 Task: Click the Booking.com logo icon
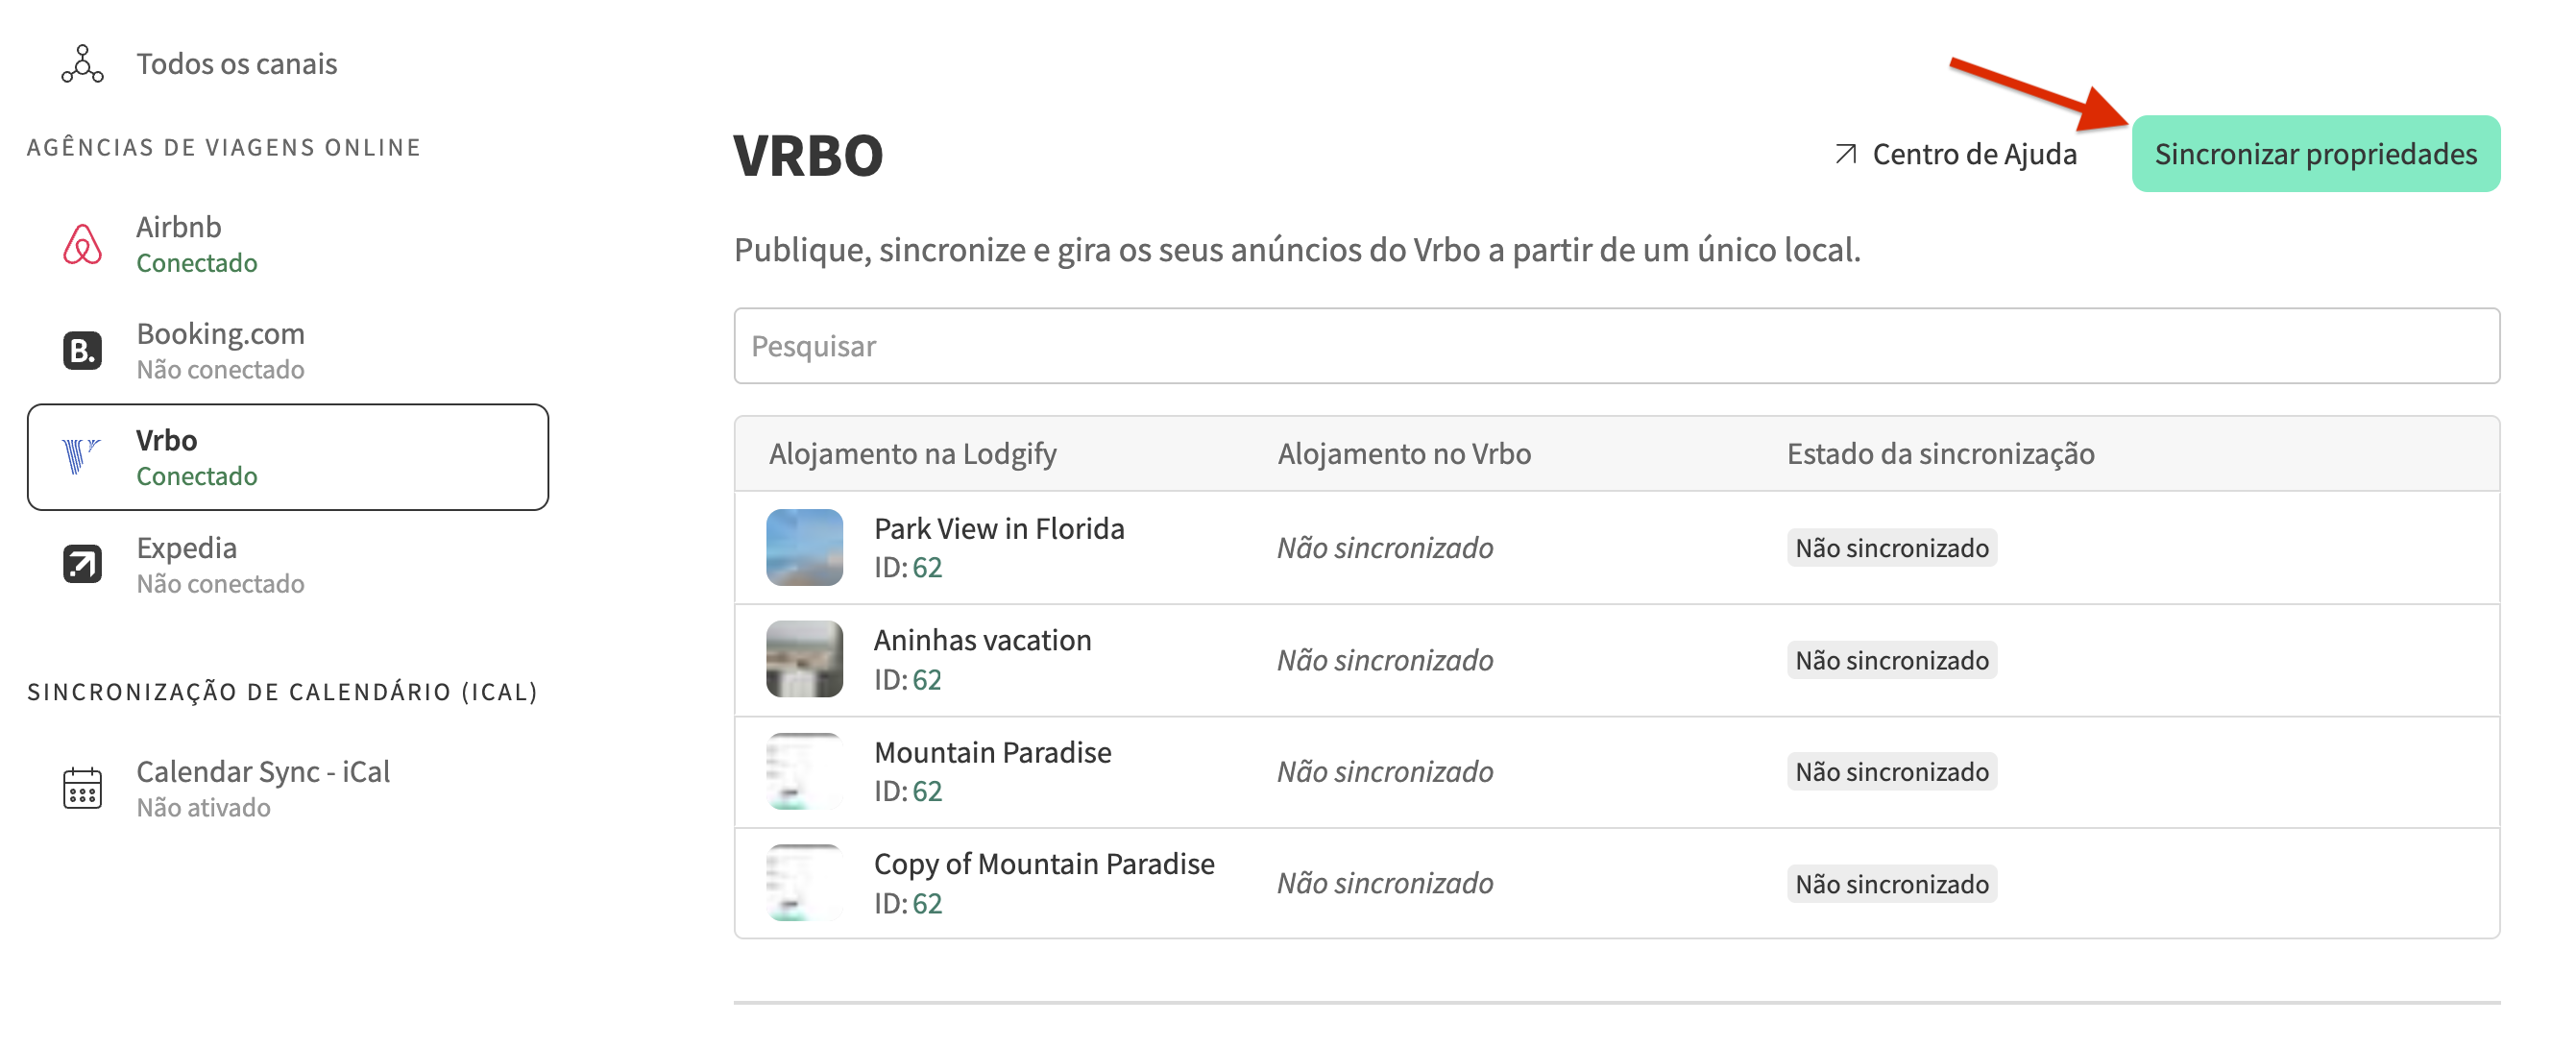[82, 350]
